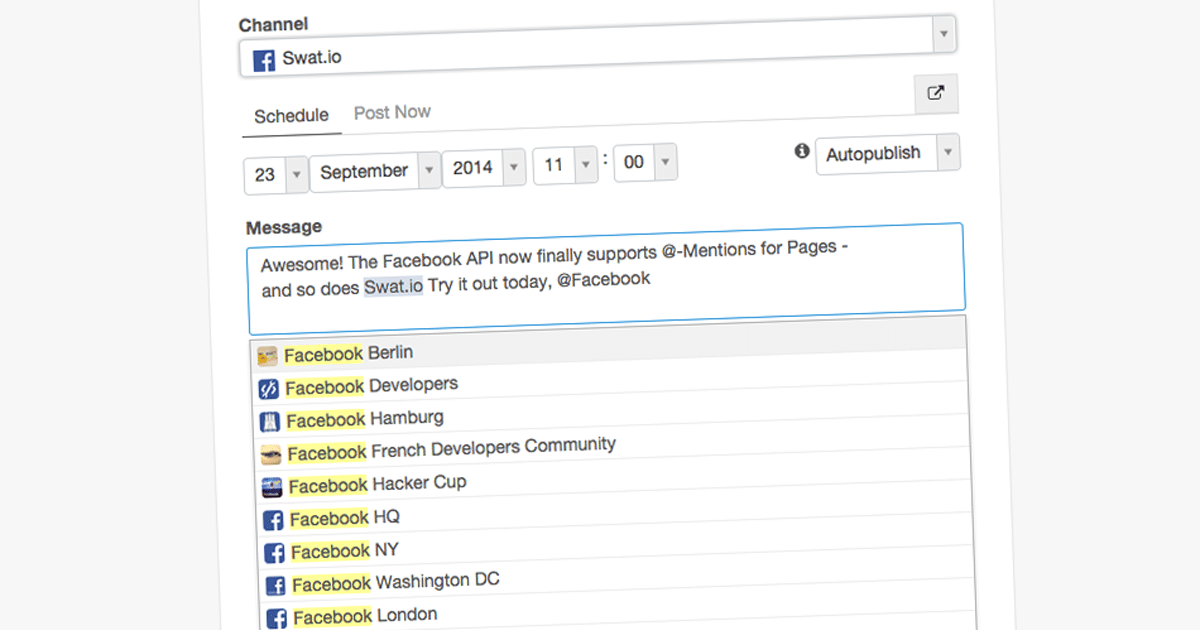Click the Facebook Berlin page icon
This screenshot has height=630, width=1200.
(267, 356)
